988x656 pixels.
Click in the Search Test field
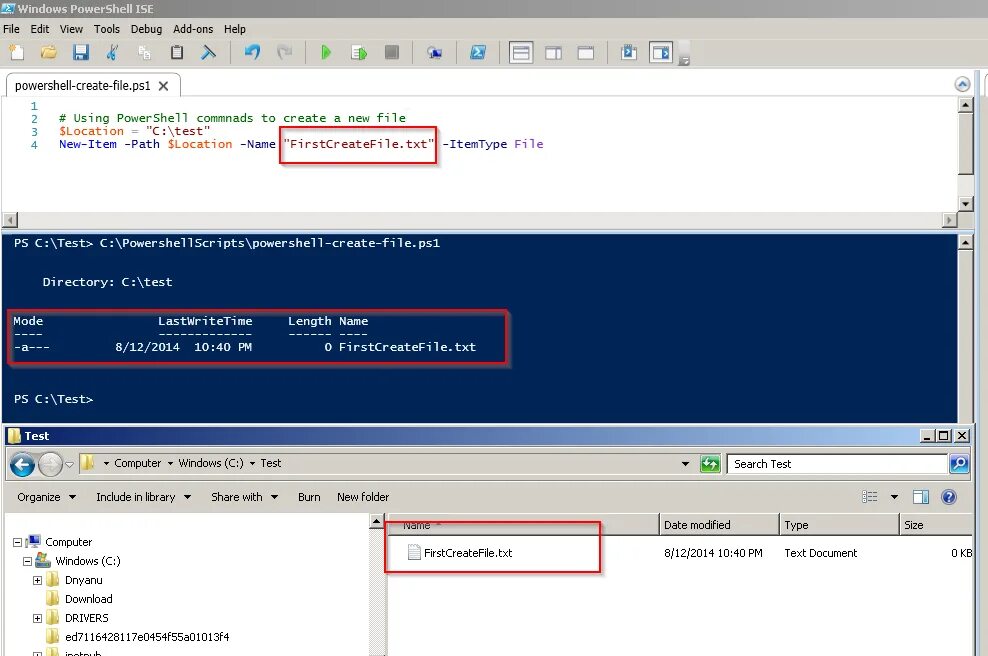click(x=837, y=464)
